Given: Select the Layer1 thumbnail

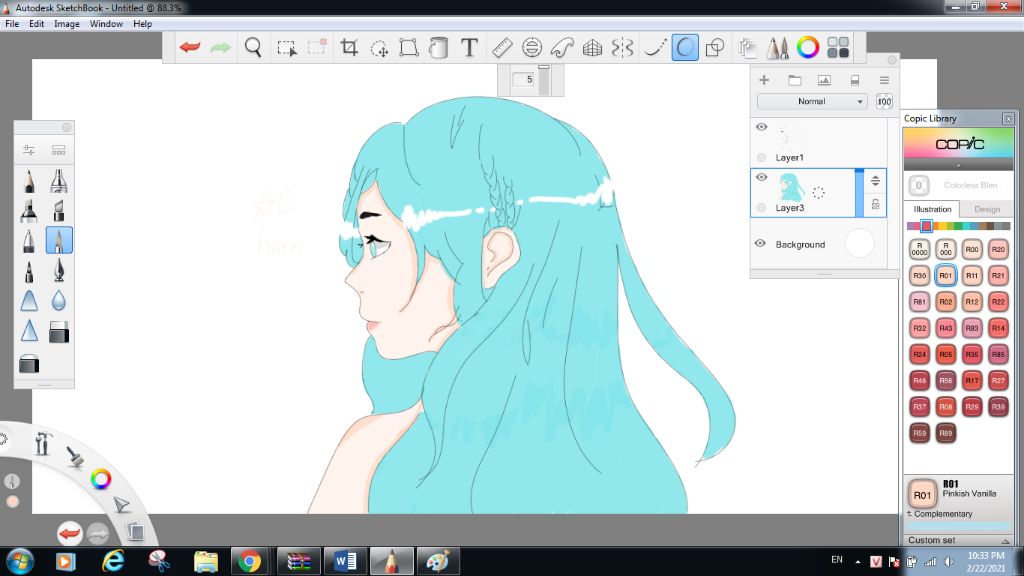Looking at the screenshot, I should (792, 137).
